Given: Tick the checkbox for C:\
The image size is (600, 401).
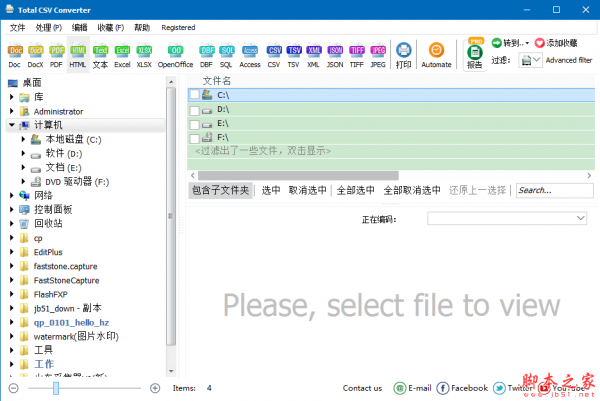Looking at the screenshot, I should point(194,95).
